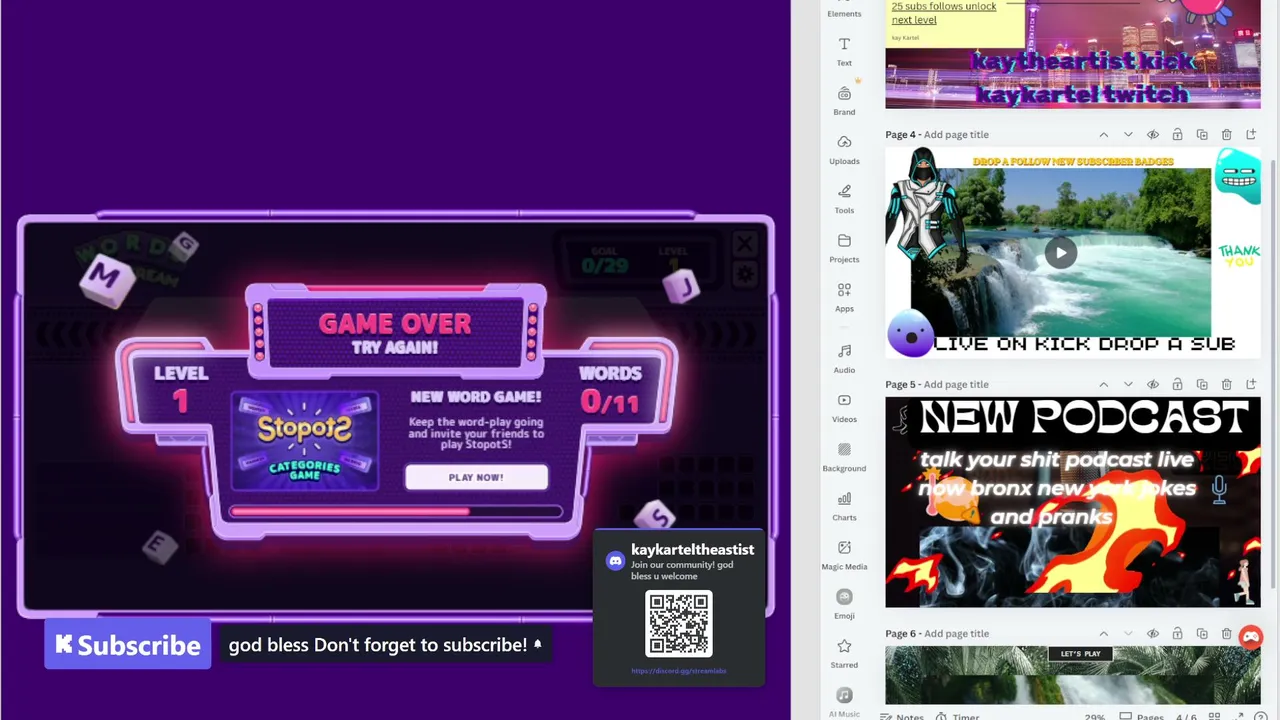1280x720 pixels.
Task: Hide Page 4 using the eye icon
Action: point(1153,135)
